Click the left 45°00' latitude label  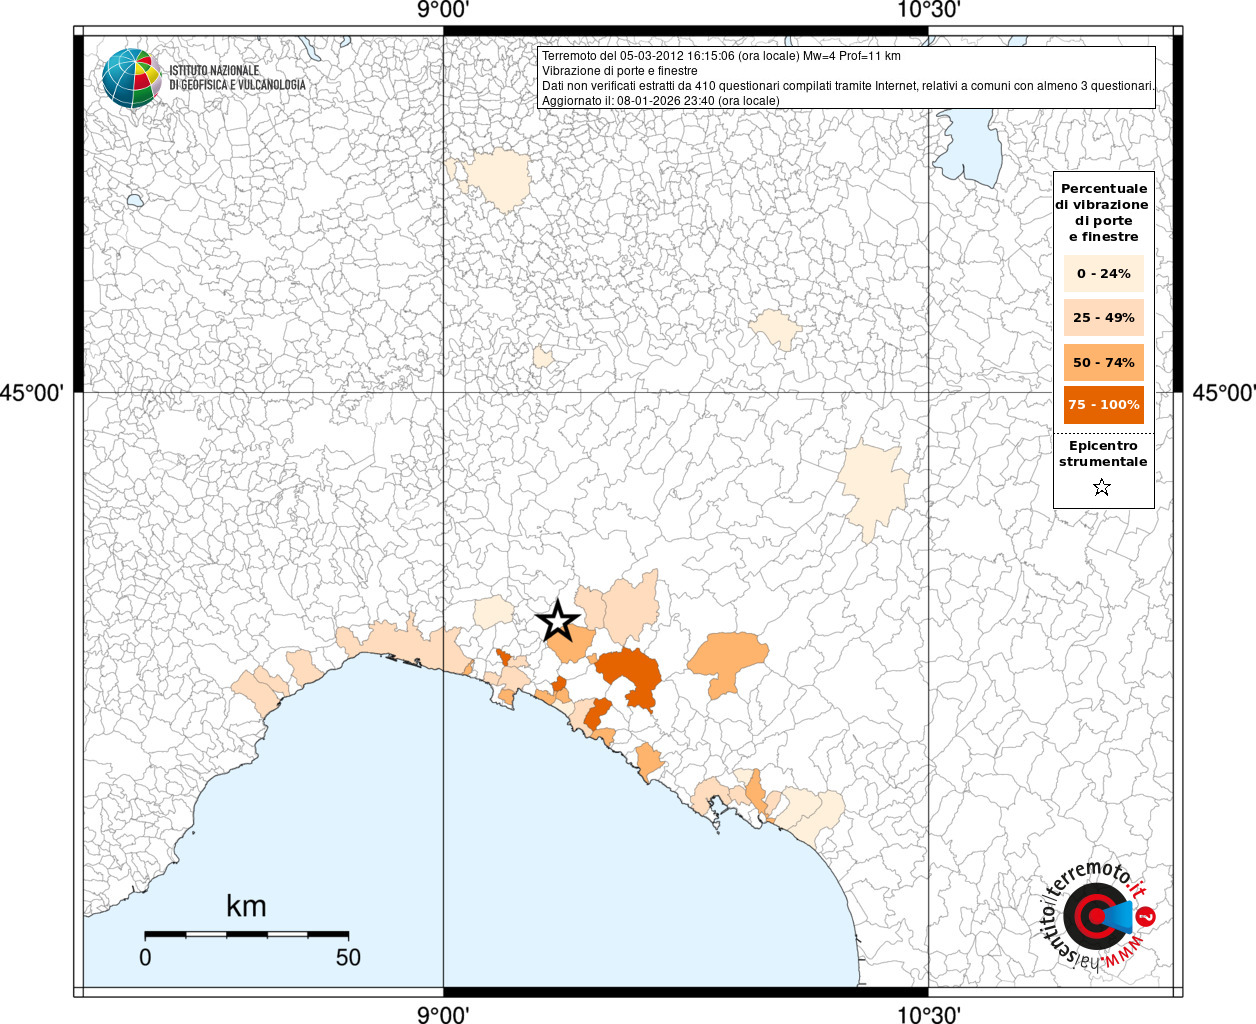click(31, 392)
